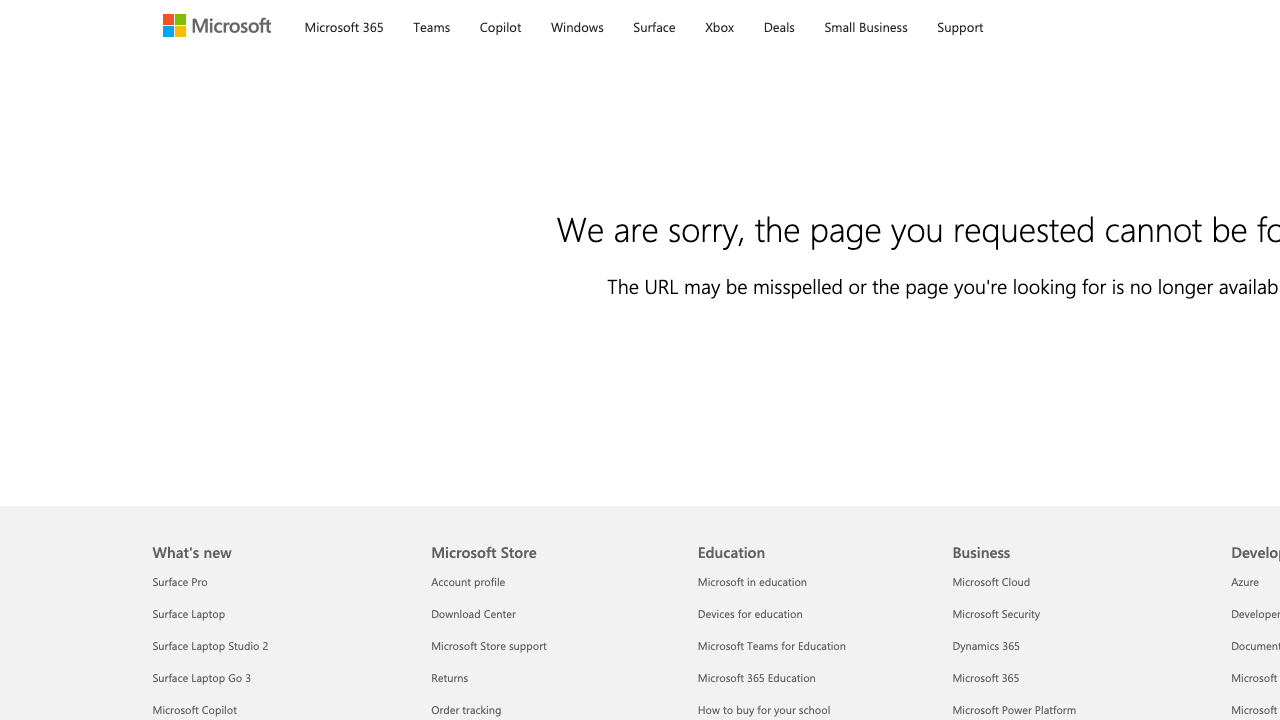Click the Business footer heading
Image resolution: width=1280 pixels, height=720 pixels.
tap(981, 552)
